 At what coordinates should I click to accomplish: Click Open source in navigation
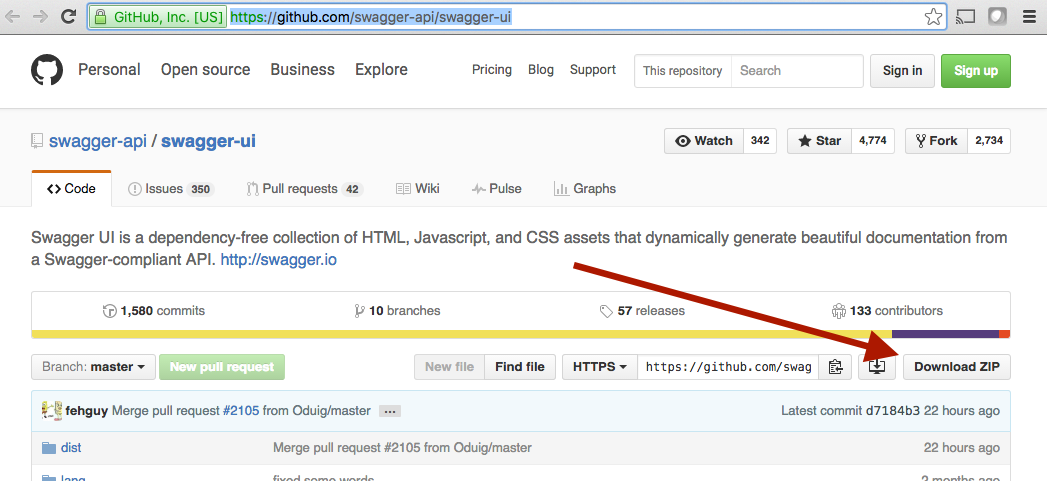tap(206, 69)
